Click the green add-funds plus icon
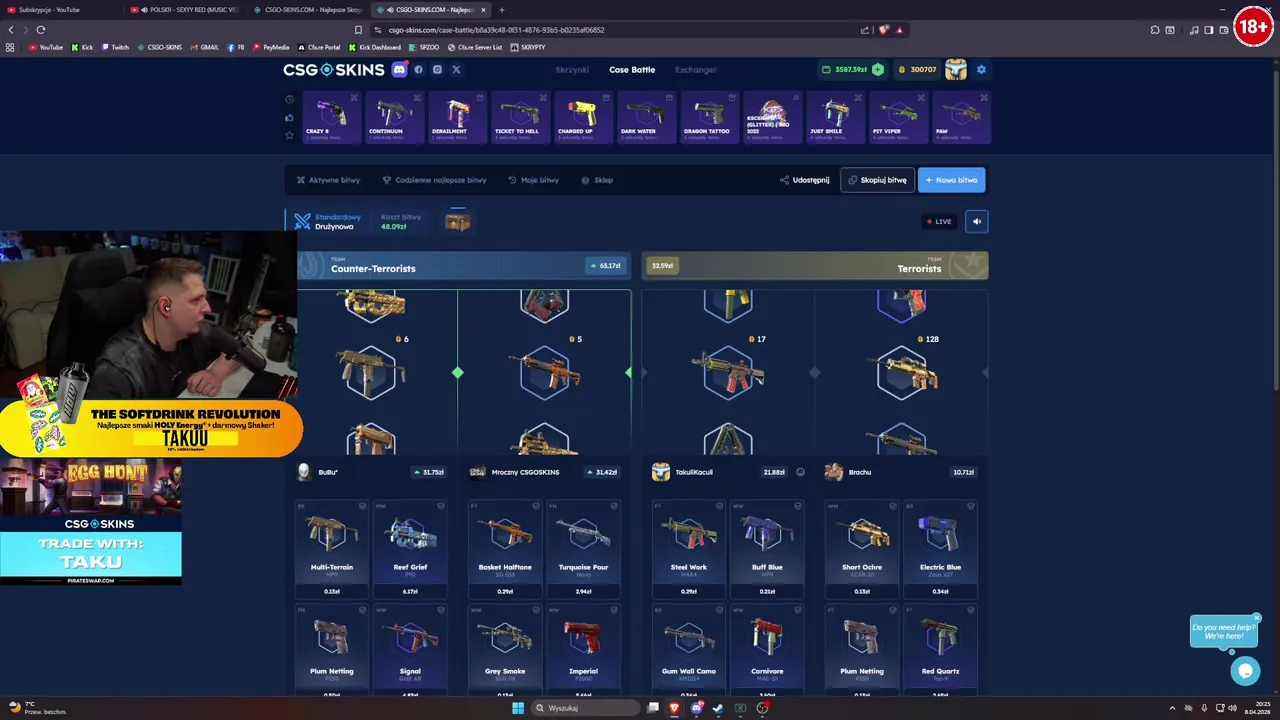 click(877, 70)
